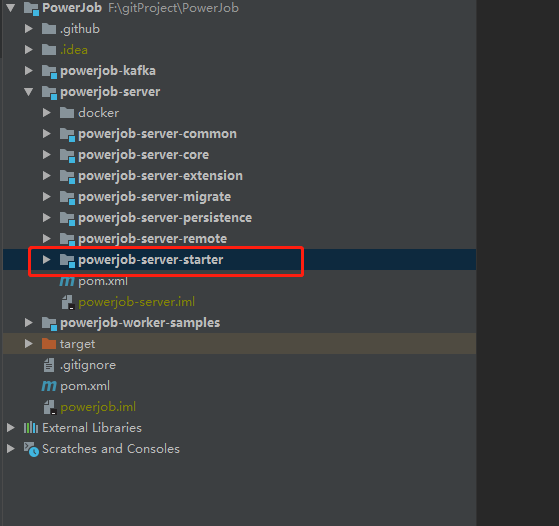The height and width of the screenshot is (526, 559).
Task: Select the docker folder name
Action: click(99, 113)
